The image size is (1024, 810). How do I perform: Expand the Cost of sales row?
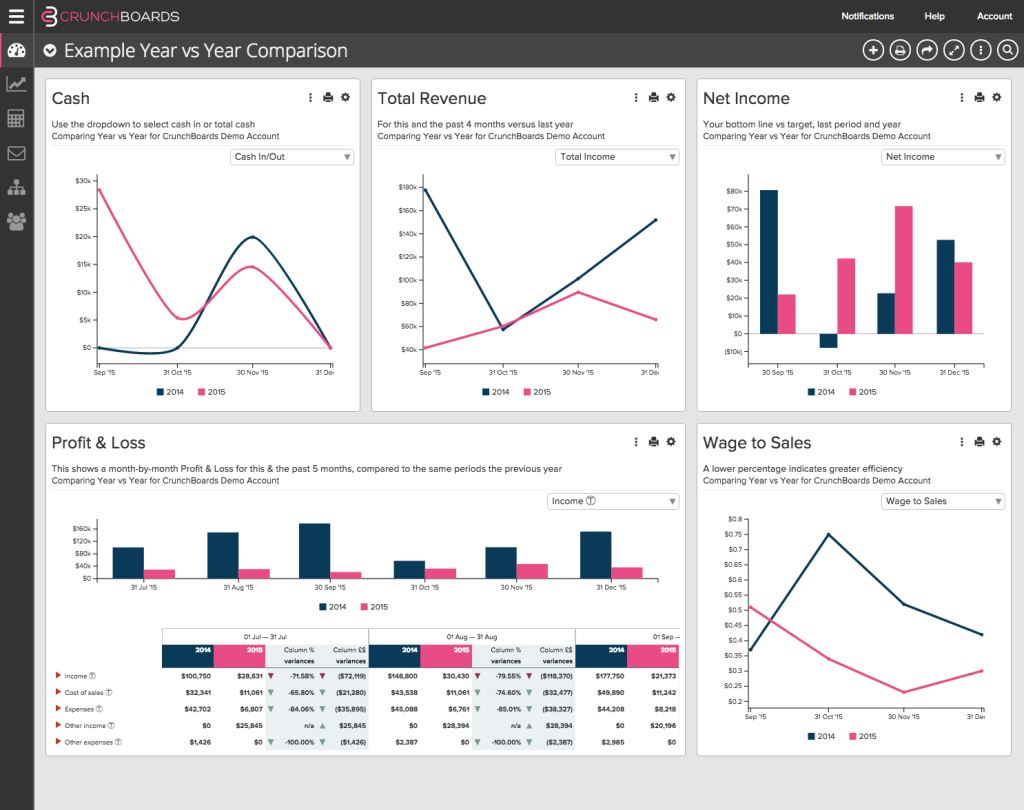(58, 692)
